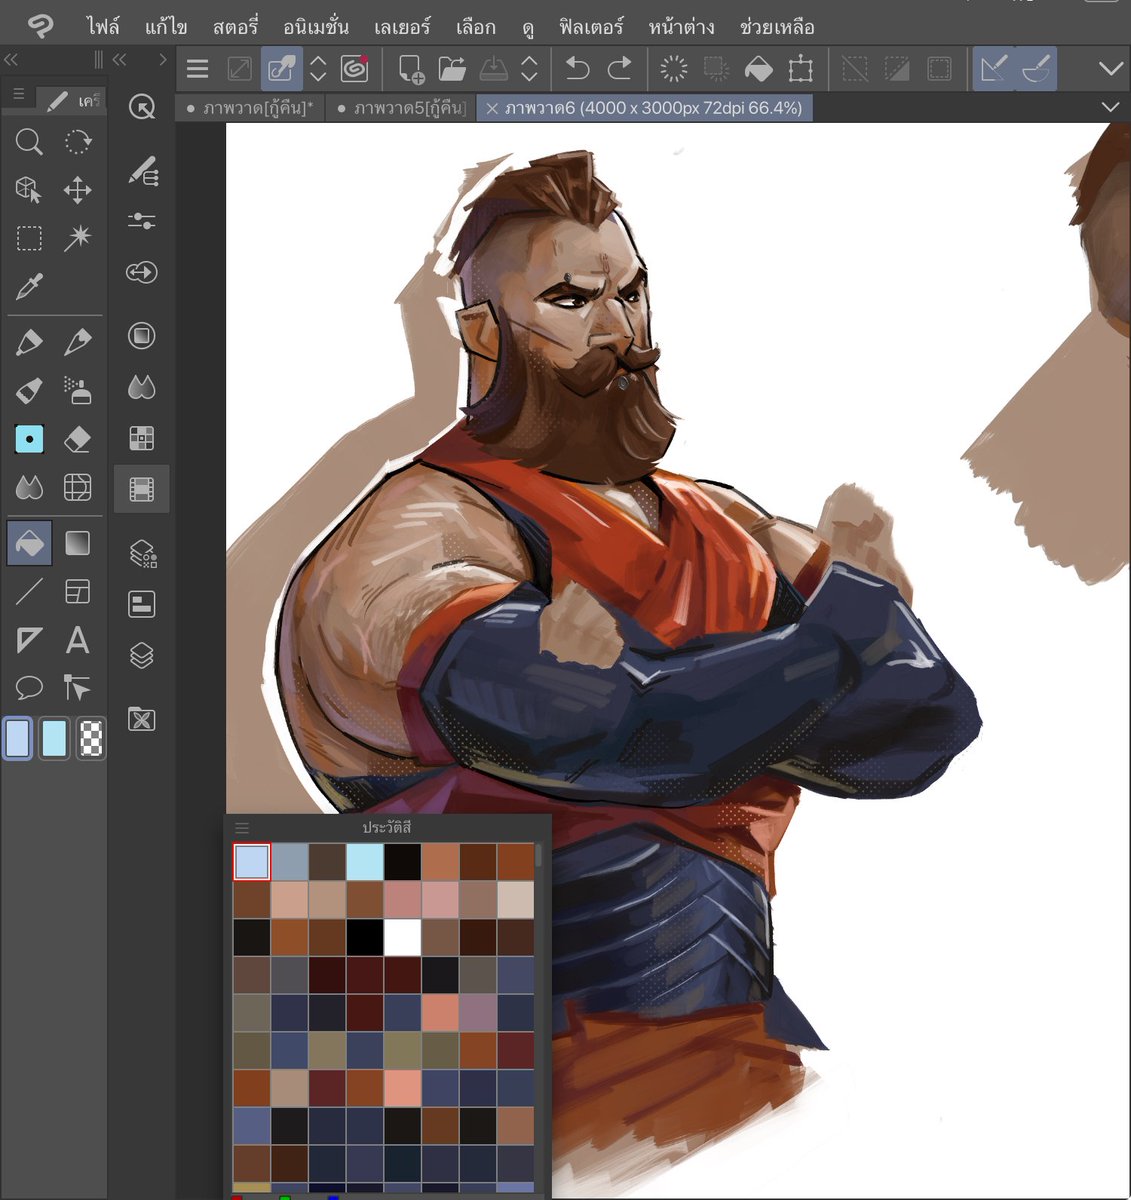Toggle touch gesture finger mode button
This screenshot has height=1200, width=1131.
click(x=282, y=68)
